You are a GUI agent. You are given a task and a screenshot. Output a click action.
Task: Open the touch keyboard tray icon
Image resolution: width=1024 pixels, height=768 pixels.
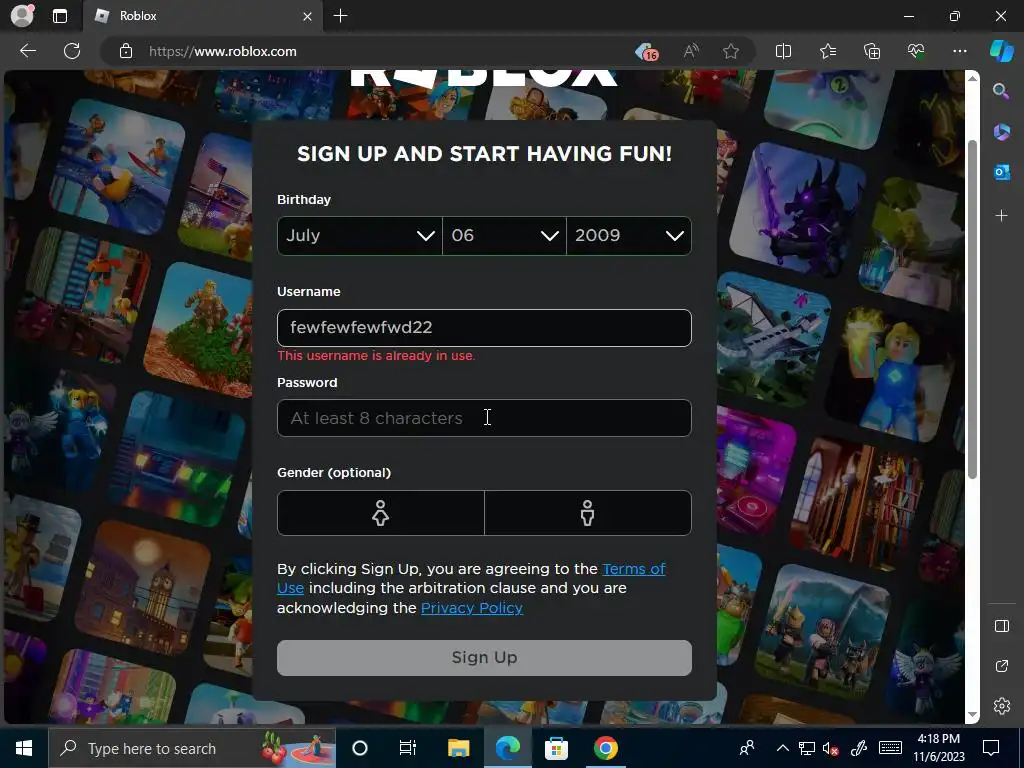890,748
